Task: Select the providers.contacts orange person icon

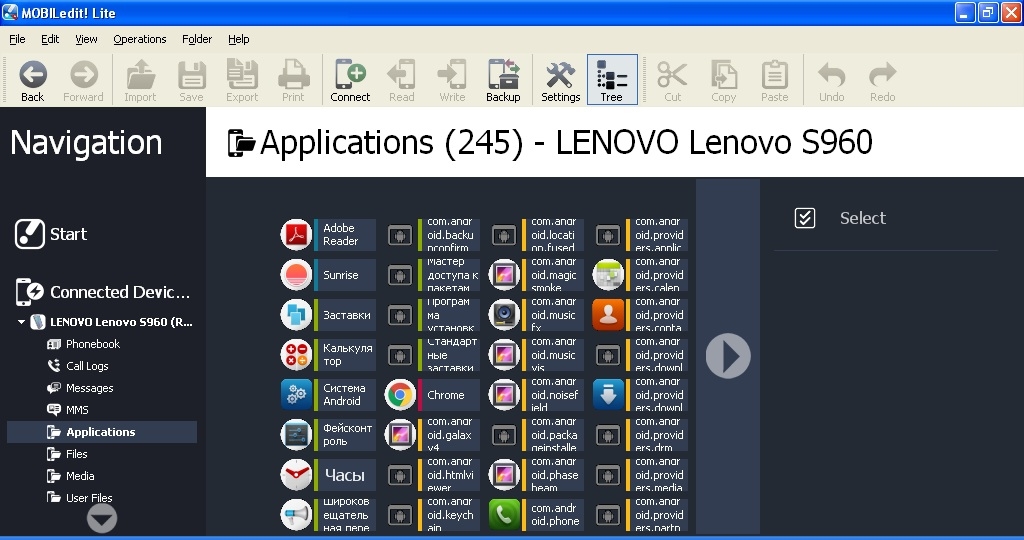Action: coord(608,315)
